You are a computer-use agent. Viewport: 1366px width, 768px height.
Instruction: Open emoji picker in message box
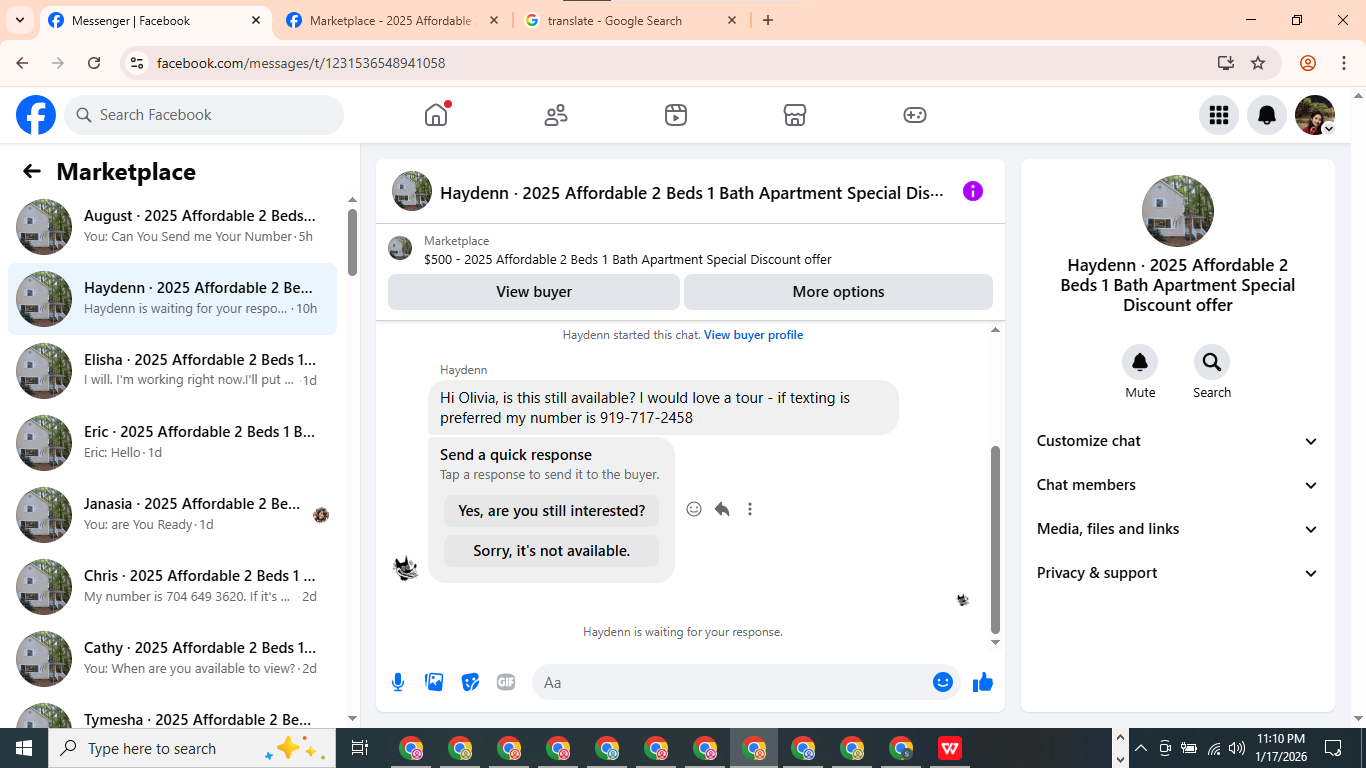tap(942, 682)
